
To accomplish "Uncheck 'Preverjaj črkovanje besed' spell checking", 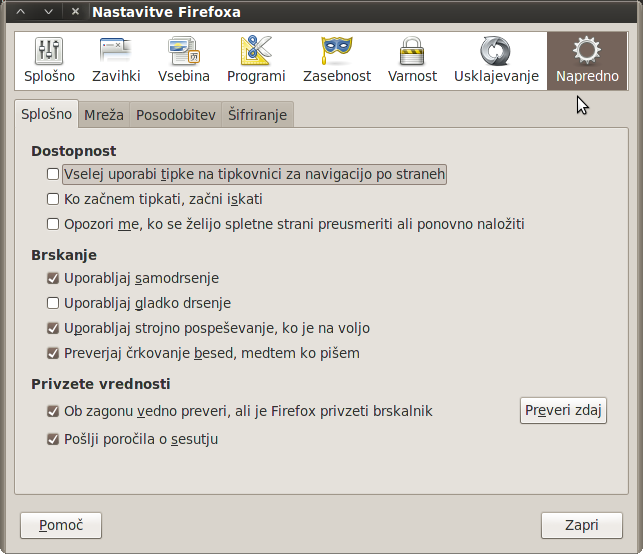I will [53, 353].
